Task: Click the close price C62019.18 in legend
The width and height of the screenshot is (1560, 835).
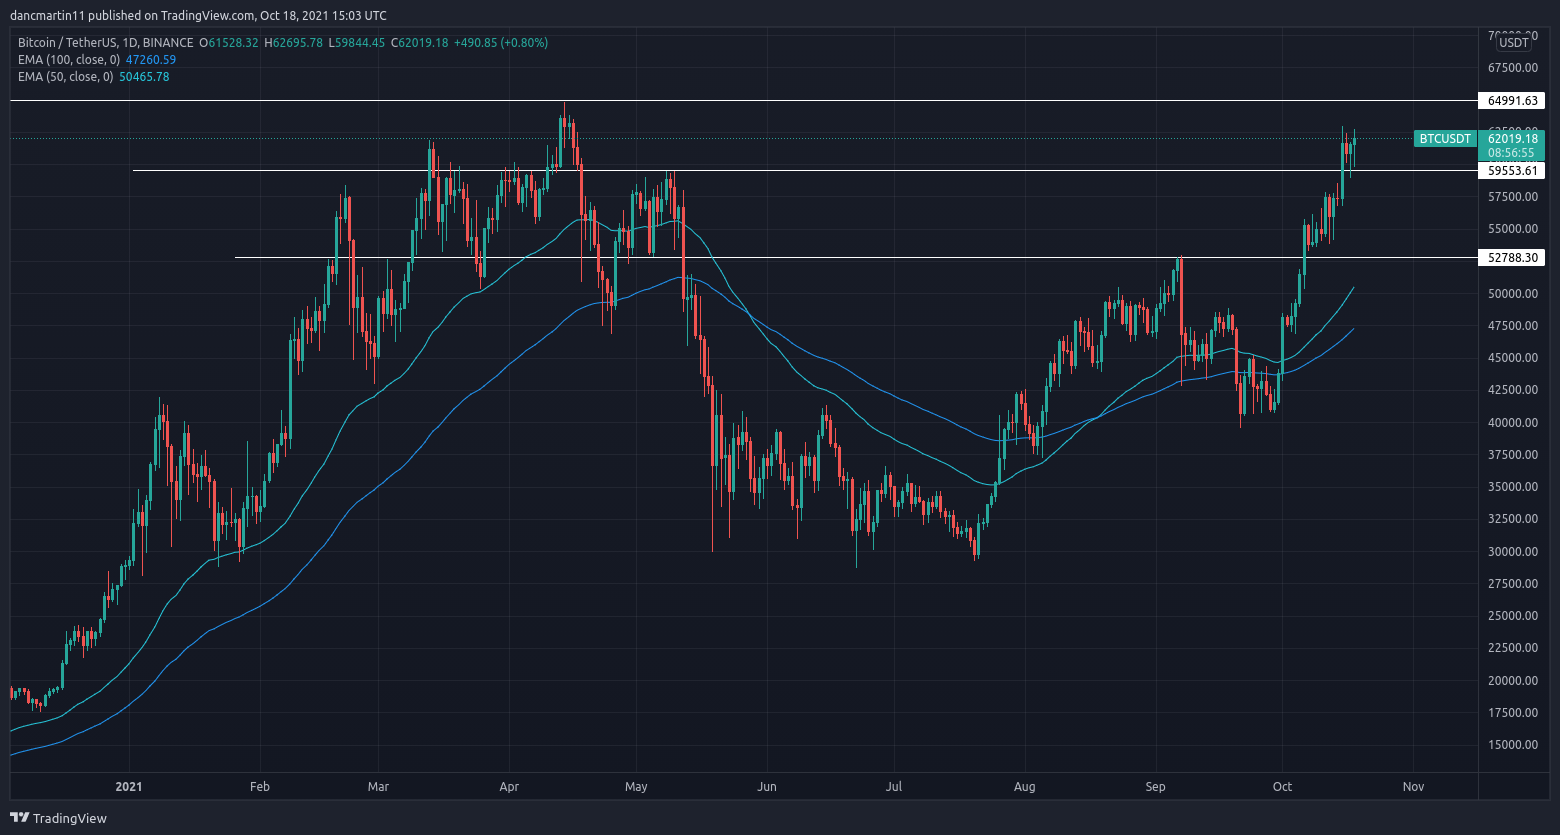Action: 419,43
